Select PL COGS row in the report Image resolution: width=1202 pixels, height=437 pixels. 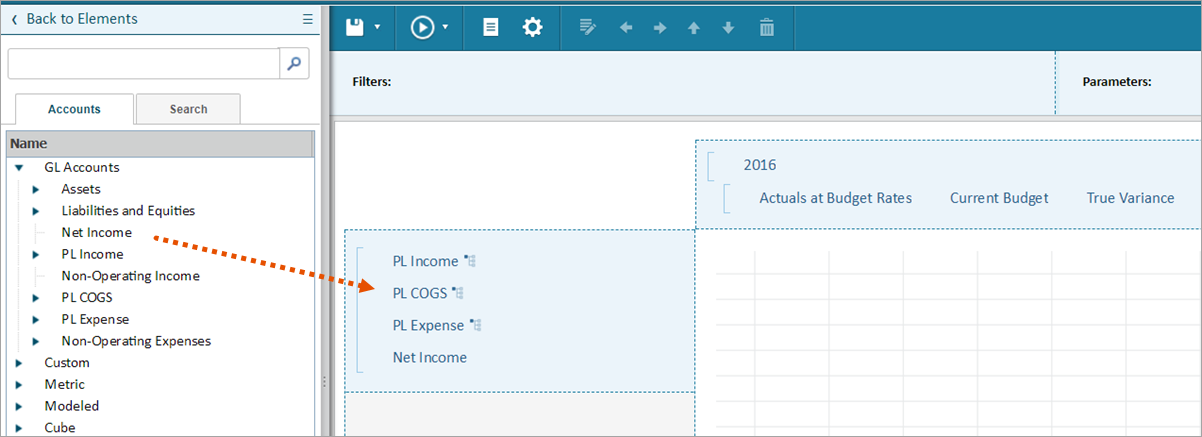pyautogui.click(x=420, y=293)
